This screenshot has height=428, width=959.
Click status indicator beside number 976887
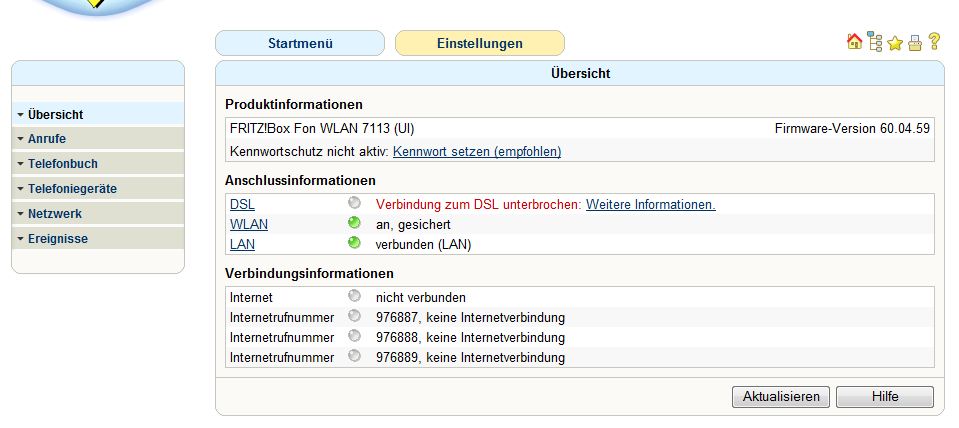[x=354, y=316]
